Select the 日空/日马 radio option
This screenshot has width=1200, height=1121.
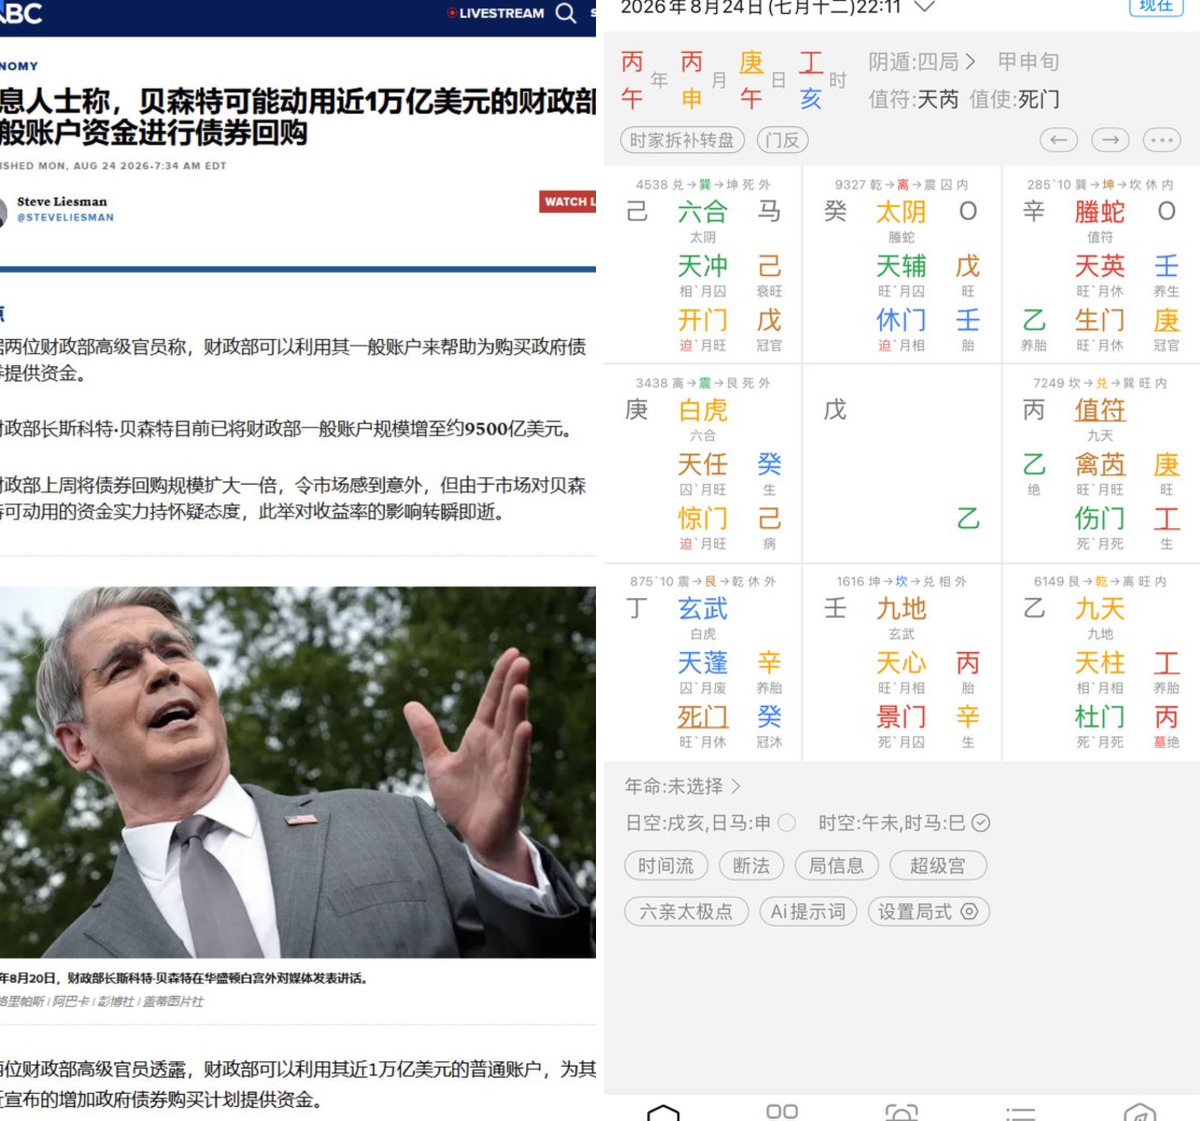pyautogui.click(x=787, y=823)
